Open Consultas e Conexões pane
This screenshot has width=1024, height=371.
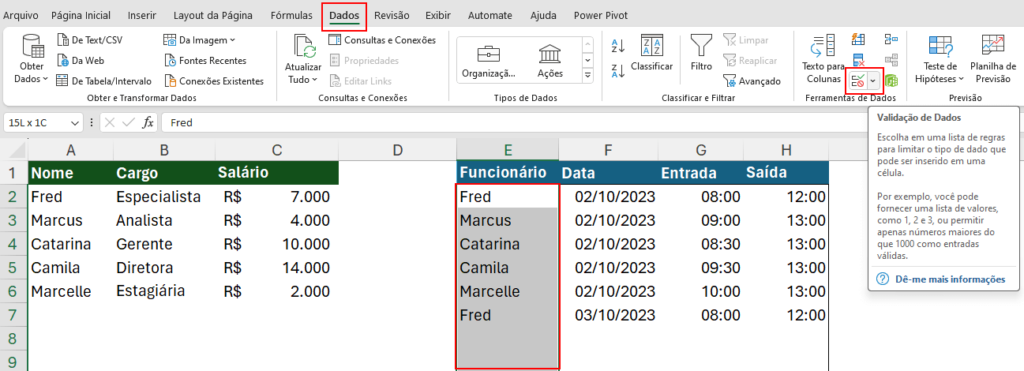pos(381,40)
